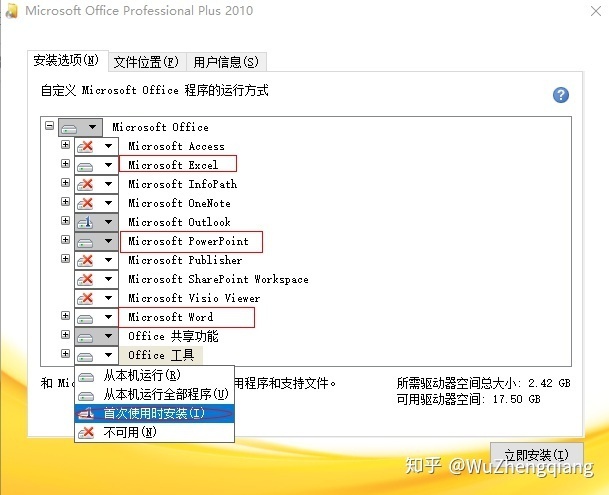Select 不可用(N) menu entry
Screen dimensions: 609x495
(154, 432)
